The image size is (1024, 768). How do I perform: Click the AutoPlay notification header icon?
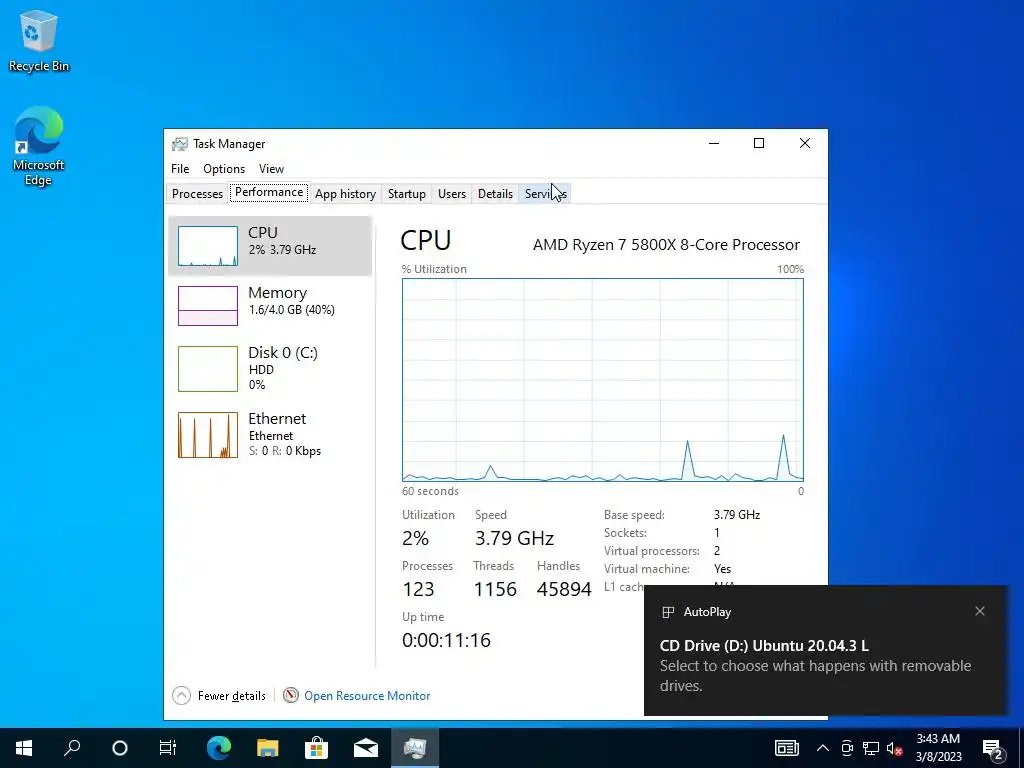[668, 612]
